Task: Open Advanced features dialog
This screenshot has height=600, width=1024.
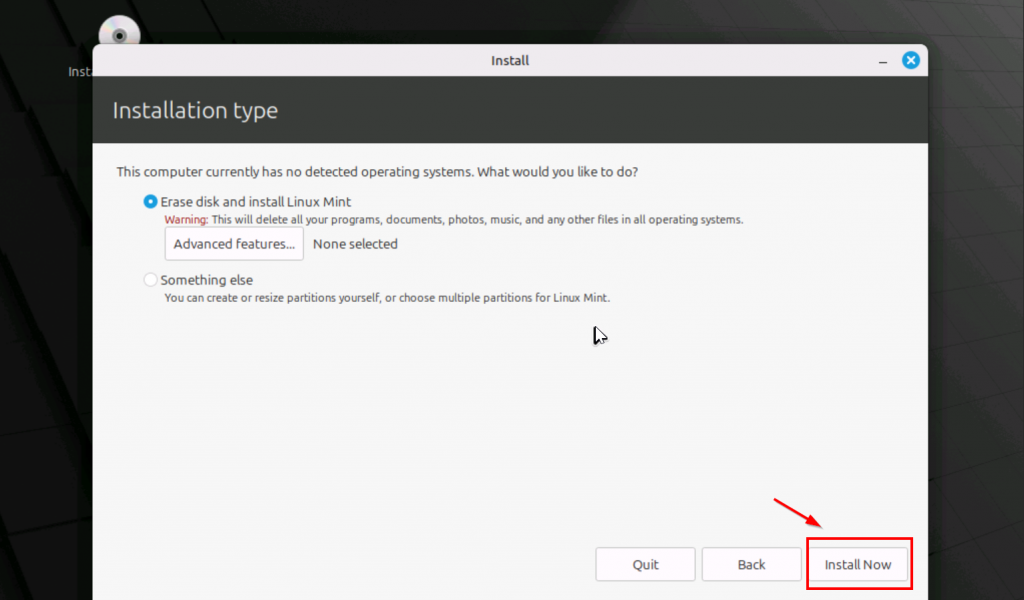Action: [234, 244]
